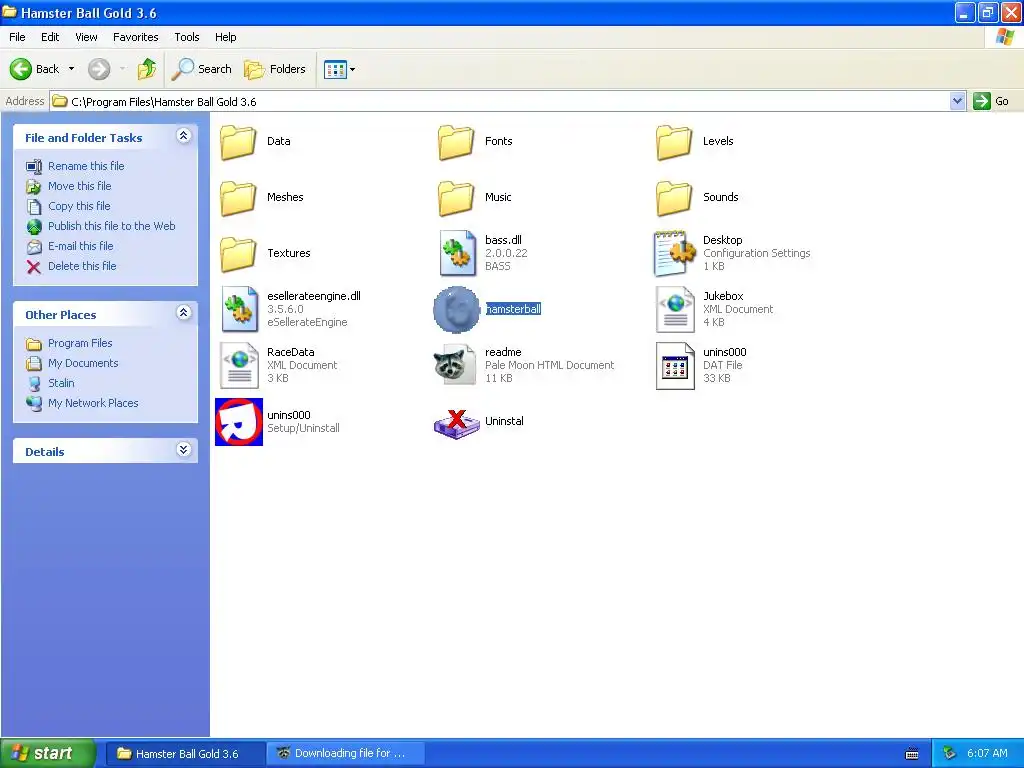The image size is (1024, 768).
Task: Click the Jukebox file name text
Action: pyautogui.click(x=723, y=296)
